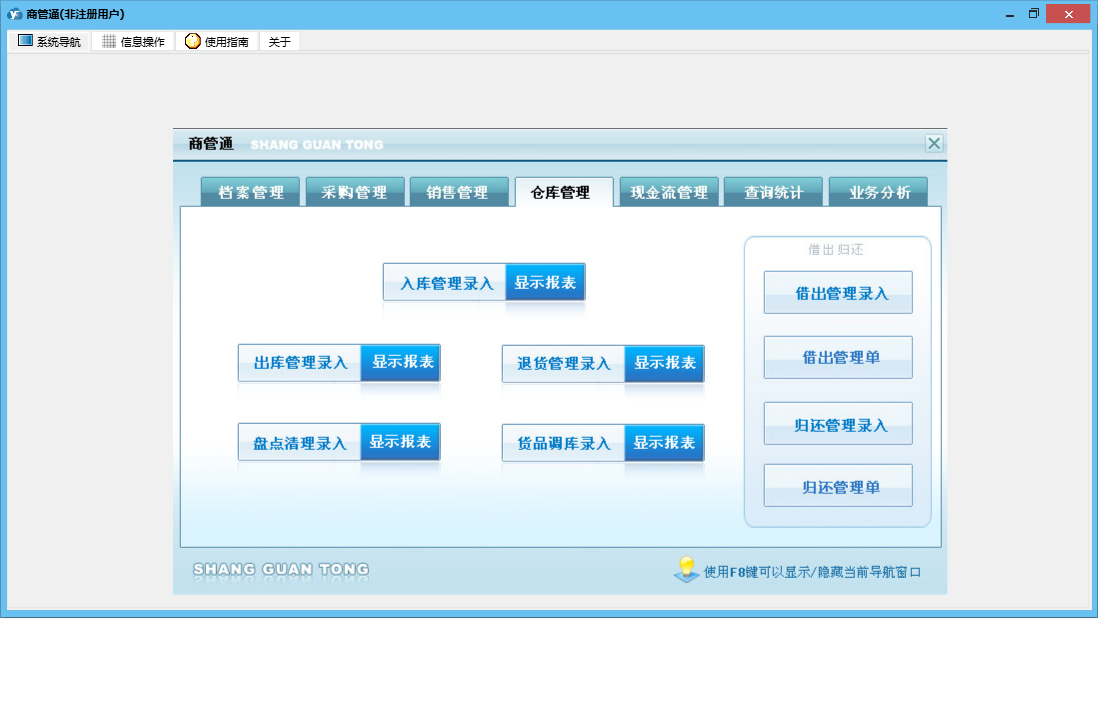The image size is (1098, 722).
Task: Show report for 货品调库录入
Action: click(x=664, y=443)
